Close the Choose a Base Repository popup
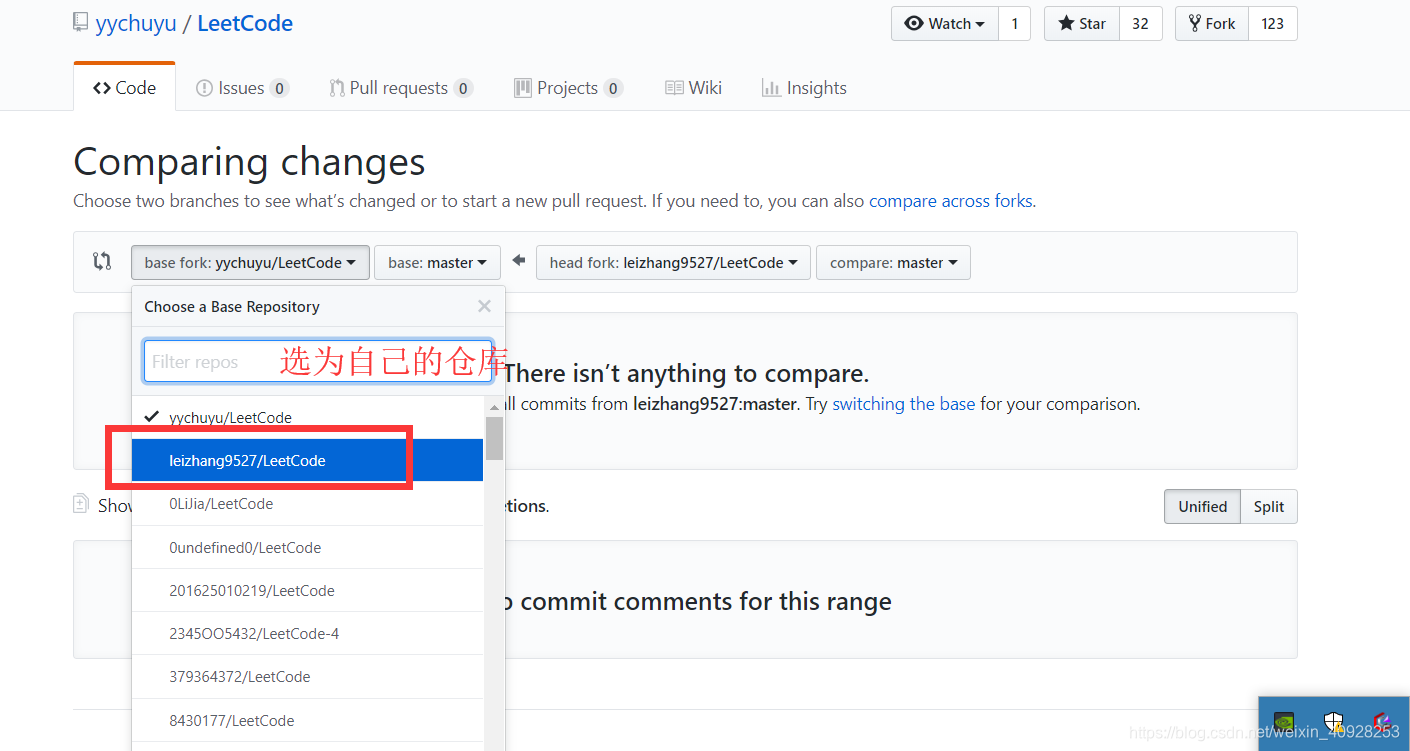Viewport: 1410px width, 751px height. tap(484, 307)
